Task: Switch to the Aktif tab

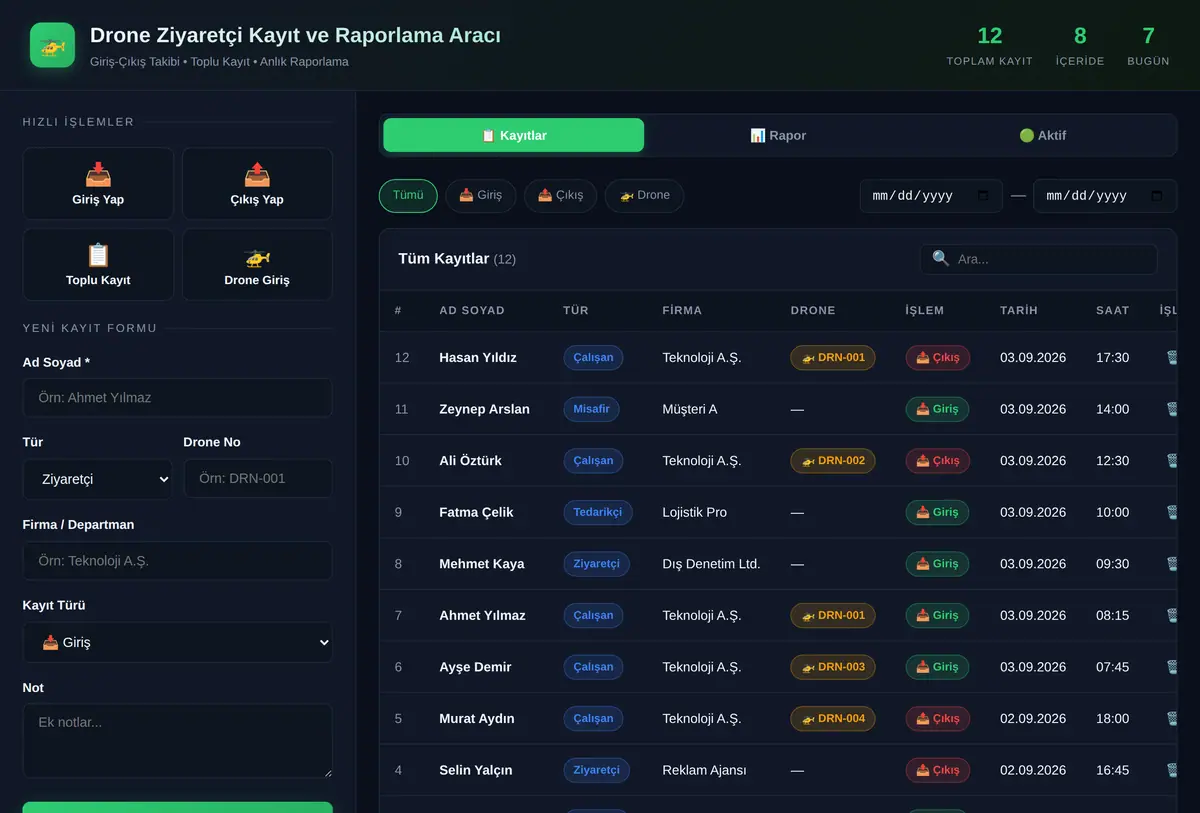Action: click(1042, 135)
